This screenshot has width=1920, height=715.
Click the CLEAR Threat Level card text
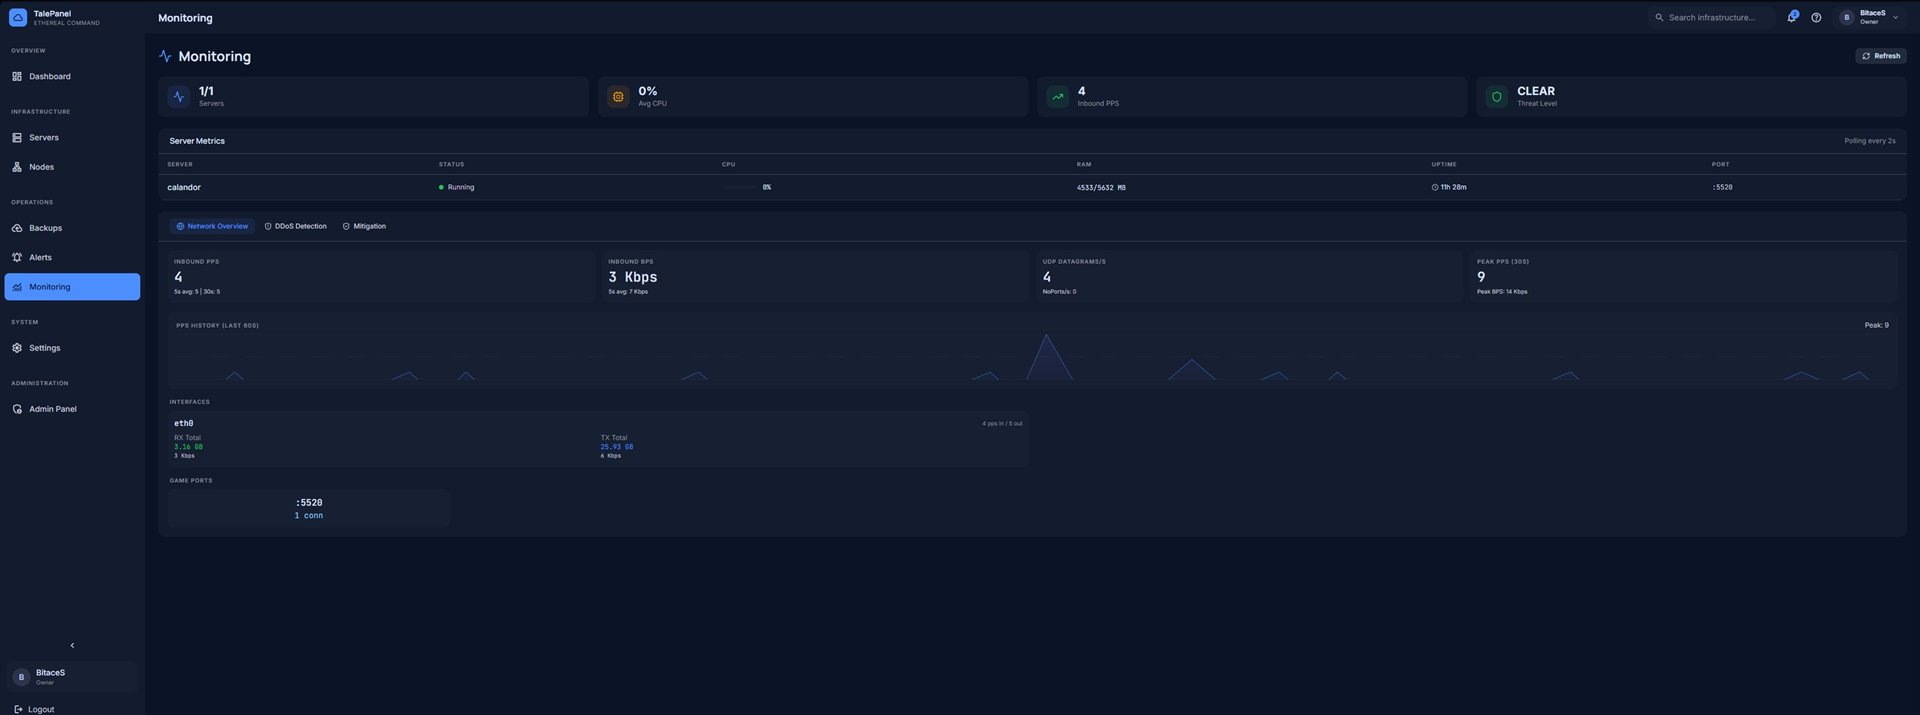(1536, 91)
